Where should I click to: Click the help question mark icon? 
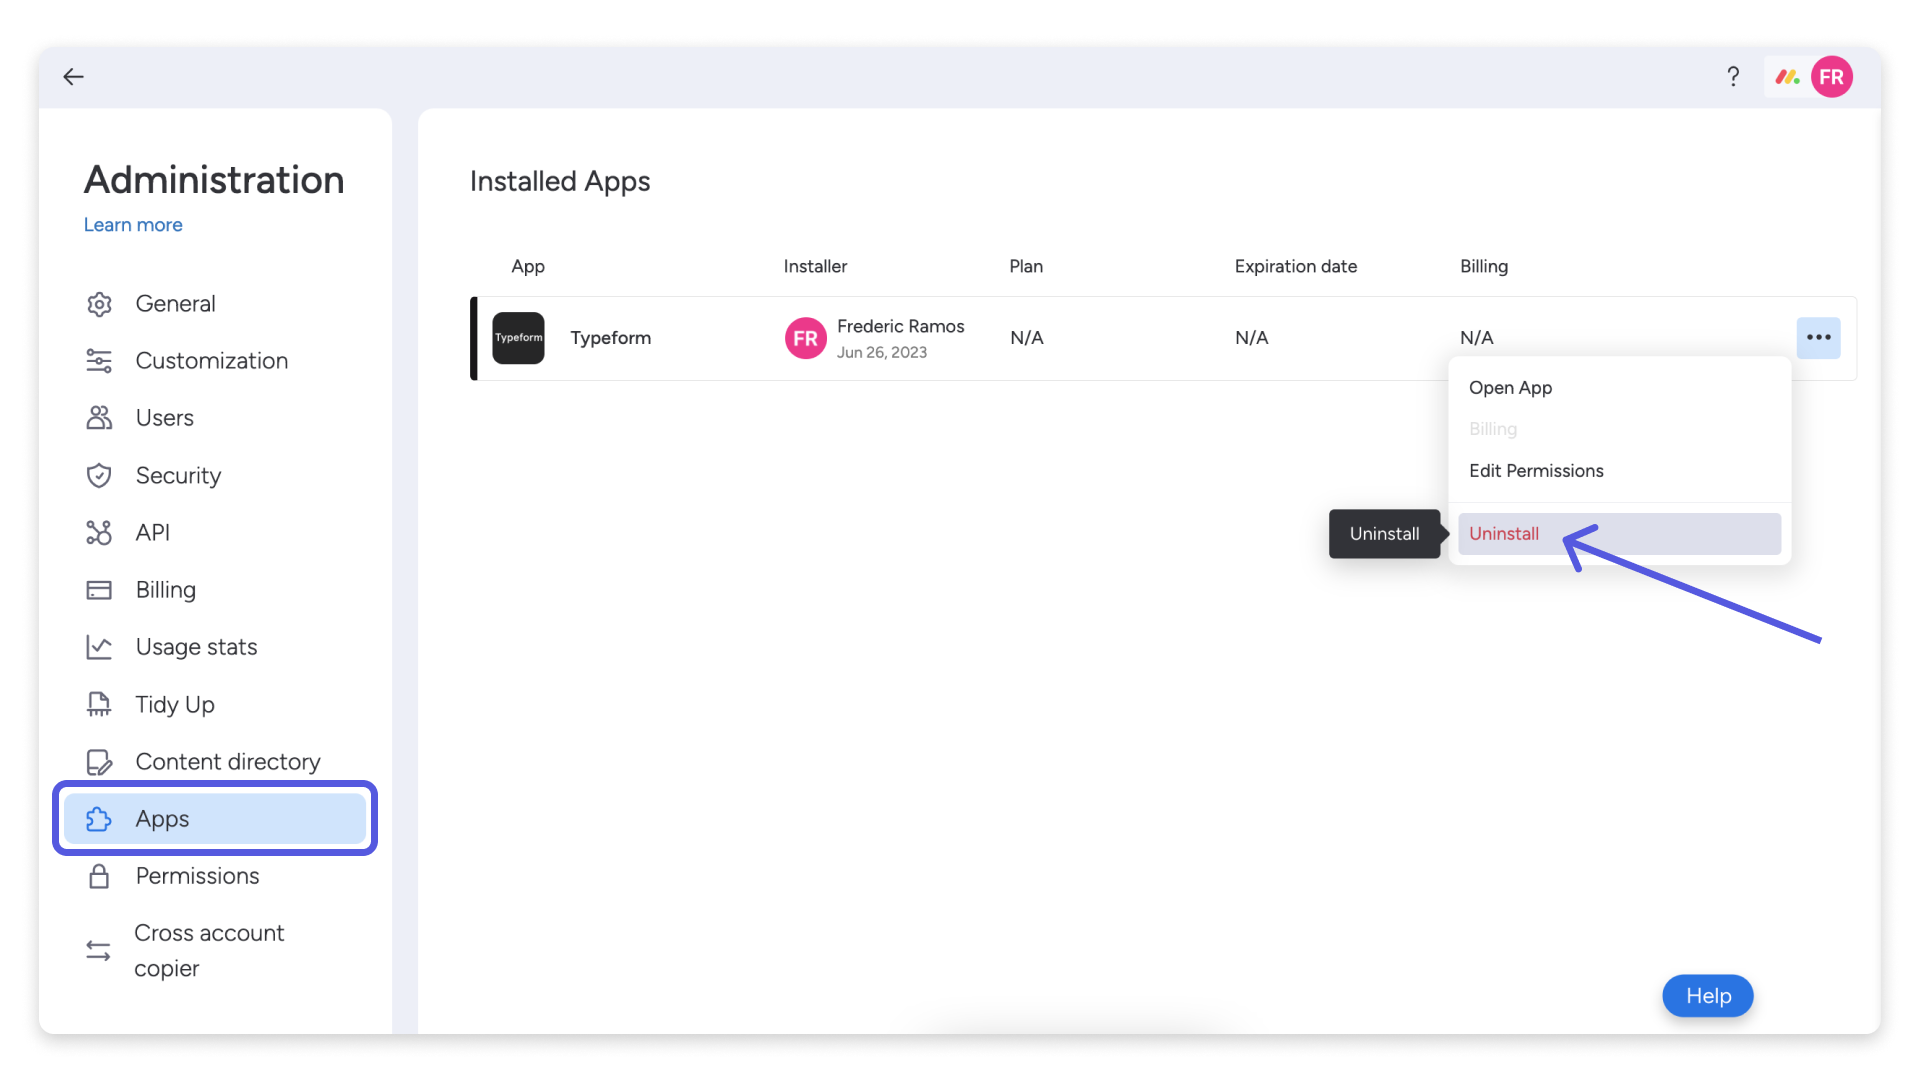[1733, 76]
